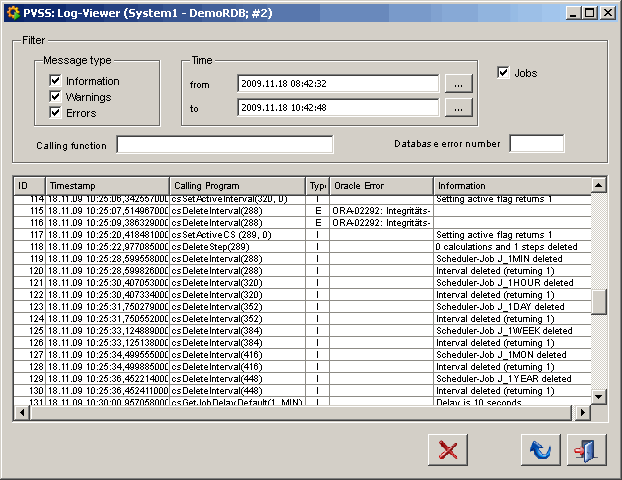The width and height of the screenshot is (622, 480).
Task: Select log row with ID 115
Action: [200, 211]
